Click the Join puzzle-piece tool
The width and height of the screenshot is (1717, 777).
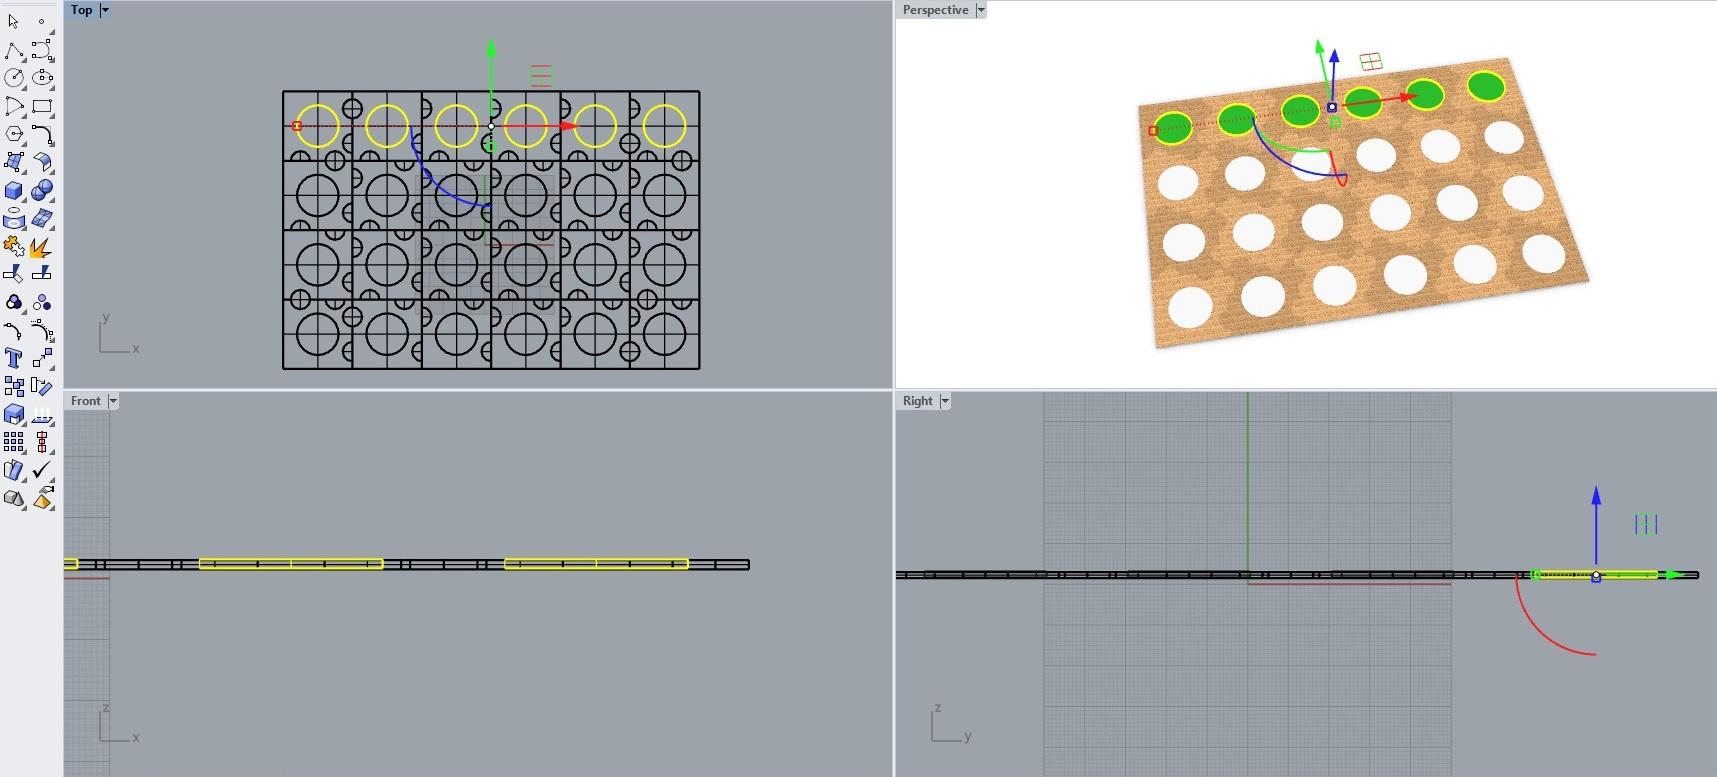click(x=14, y=246)
